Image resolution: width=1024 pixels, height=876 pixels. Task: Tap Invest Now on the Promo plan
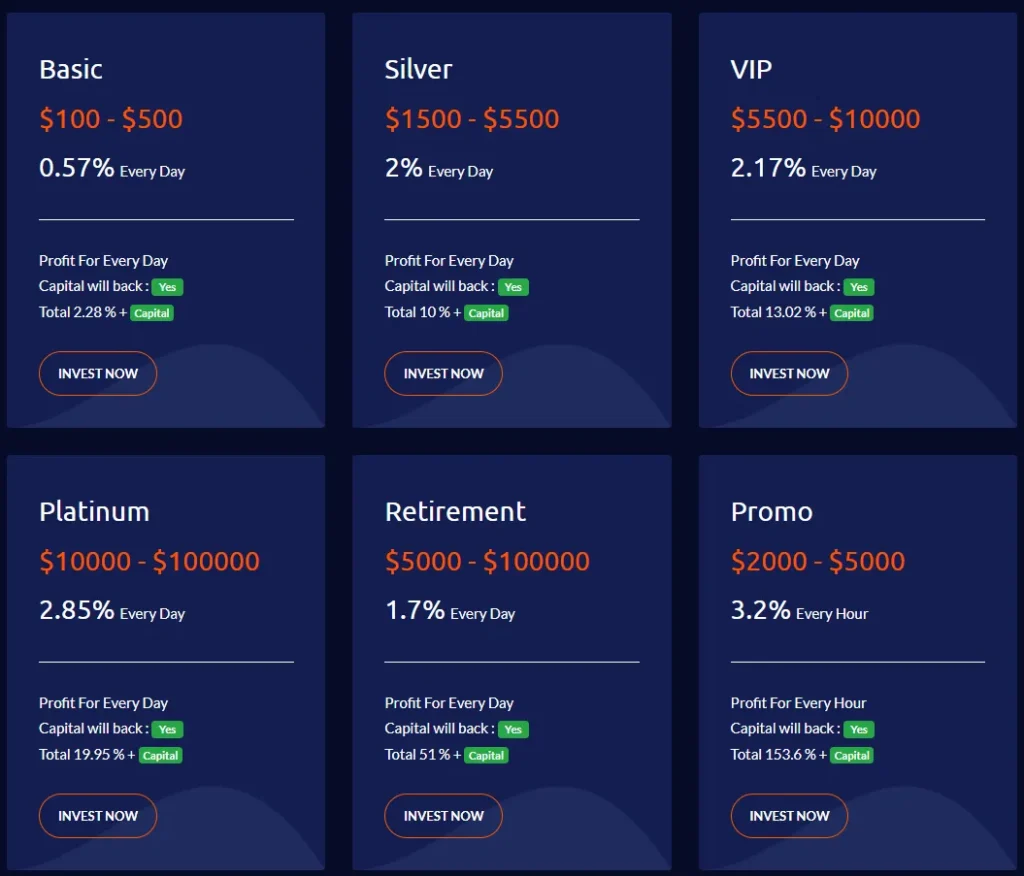point(789,816)
